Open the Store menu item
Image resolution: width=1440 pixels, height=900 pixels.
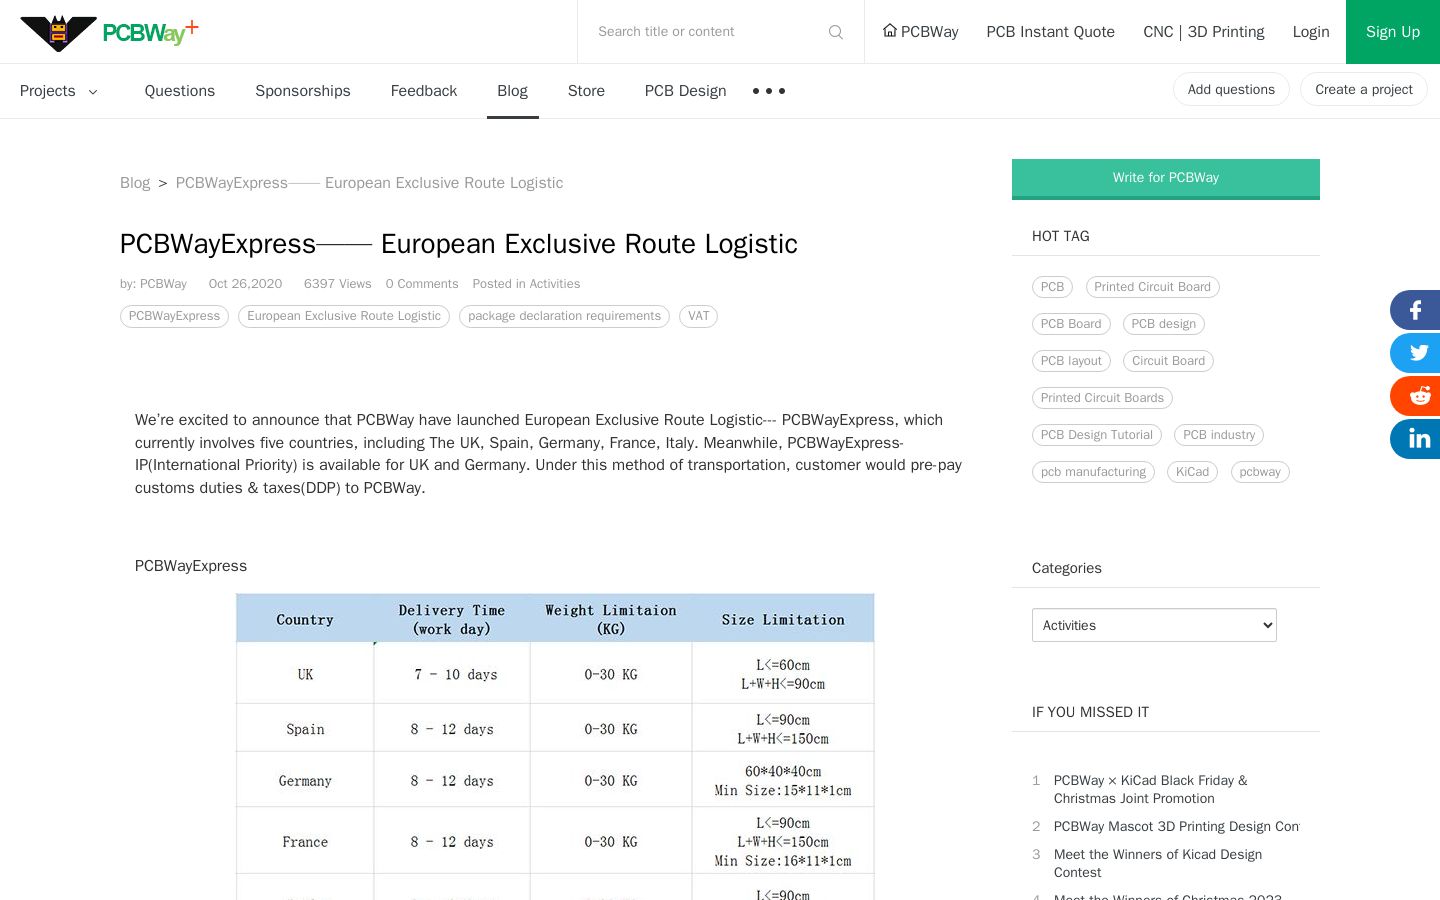pyautogui.click(x=586, y=91)
